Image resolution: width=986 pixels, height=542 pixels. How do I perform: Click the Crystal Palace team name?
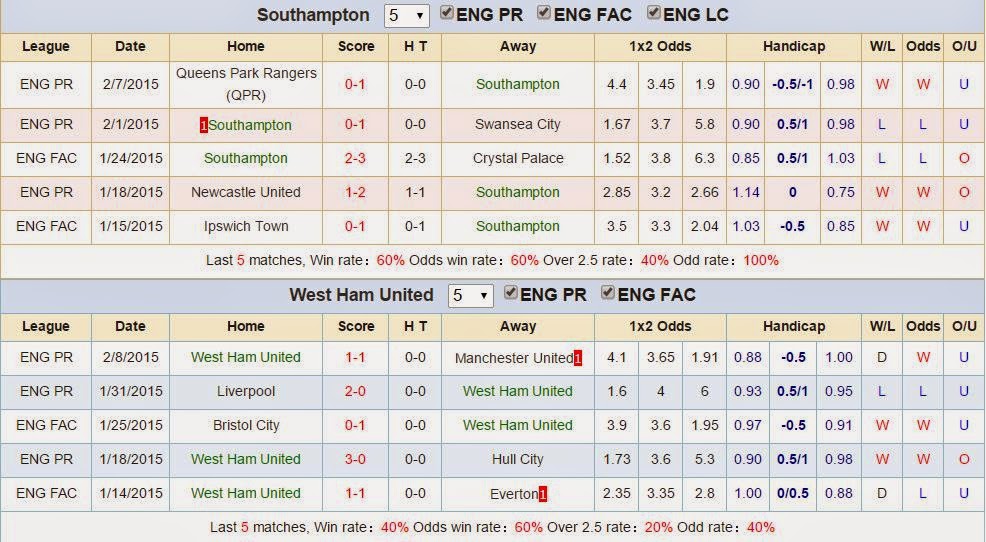click(x=518, y=158)
